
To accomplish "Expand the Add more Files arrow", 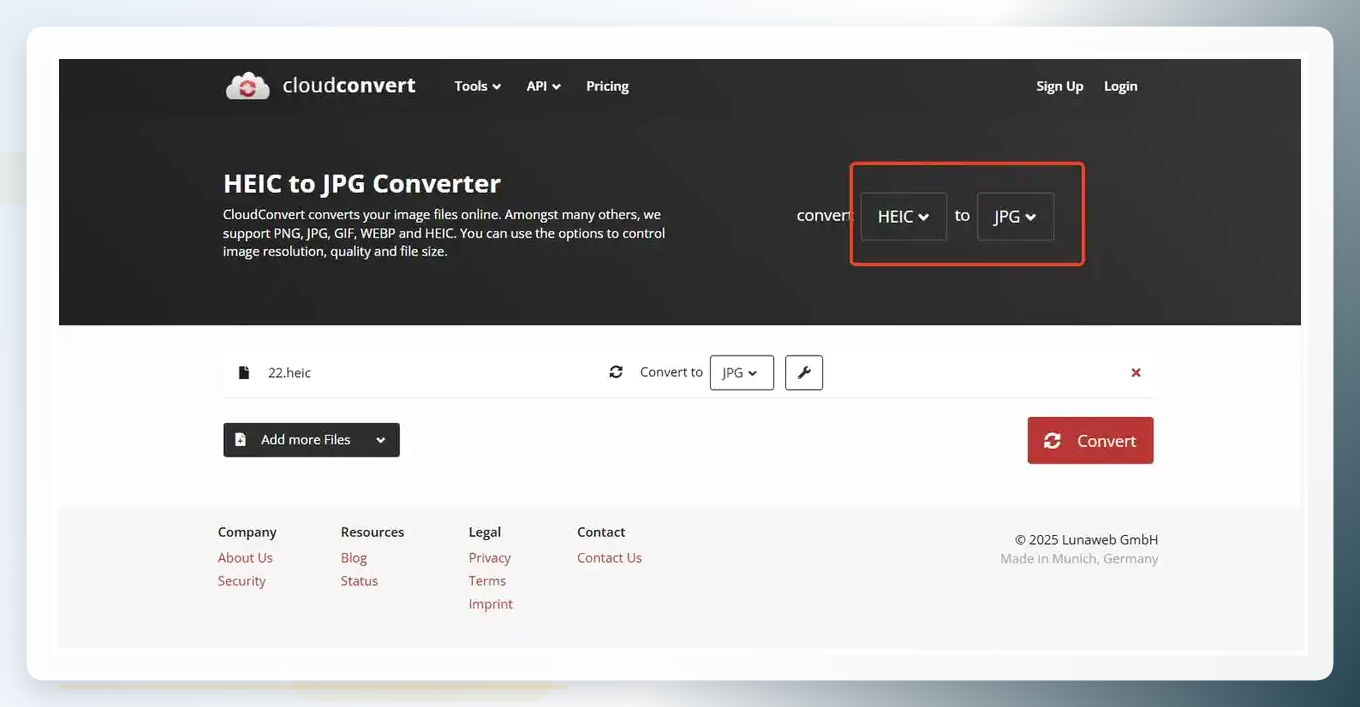I will pos(381,440).
